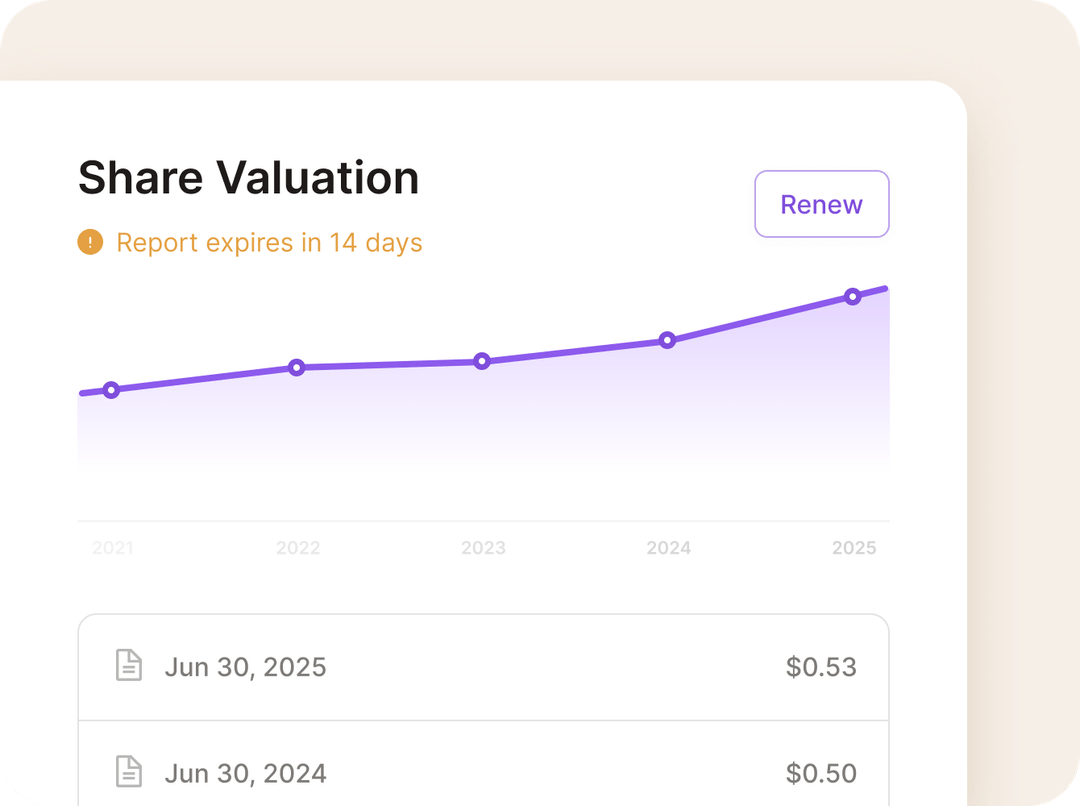Click the orange warning icon
This screenshot has height=806, width=1080.
(x=90, y=242)
